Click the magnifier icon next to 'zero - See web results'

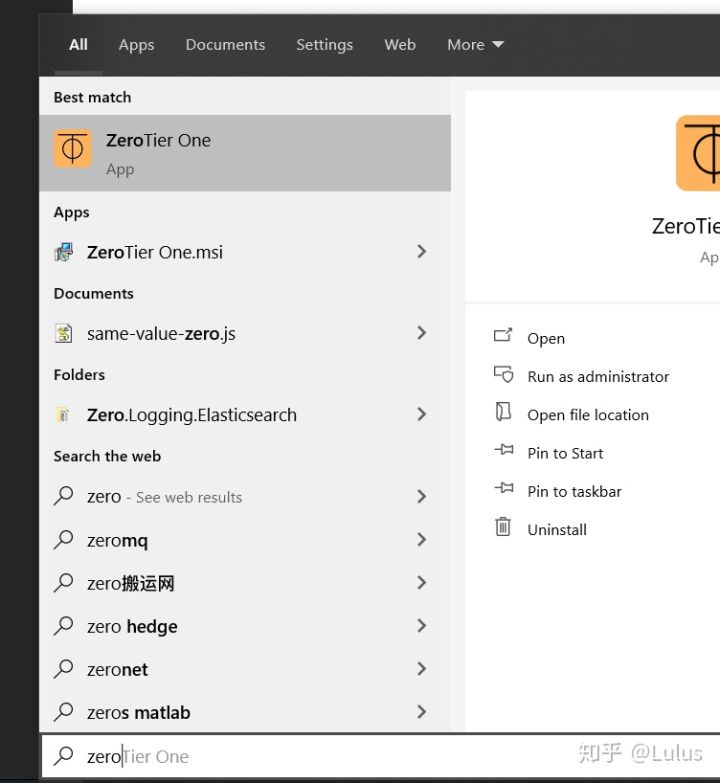click(63, 496)
